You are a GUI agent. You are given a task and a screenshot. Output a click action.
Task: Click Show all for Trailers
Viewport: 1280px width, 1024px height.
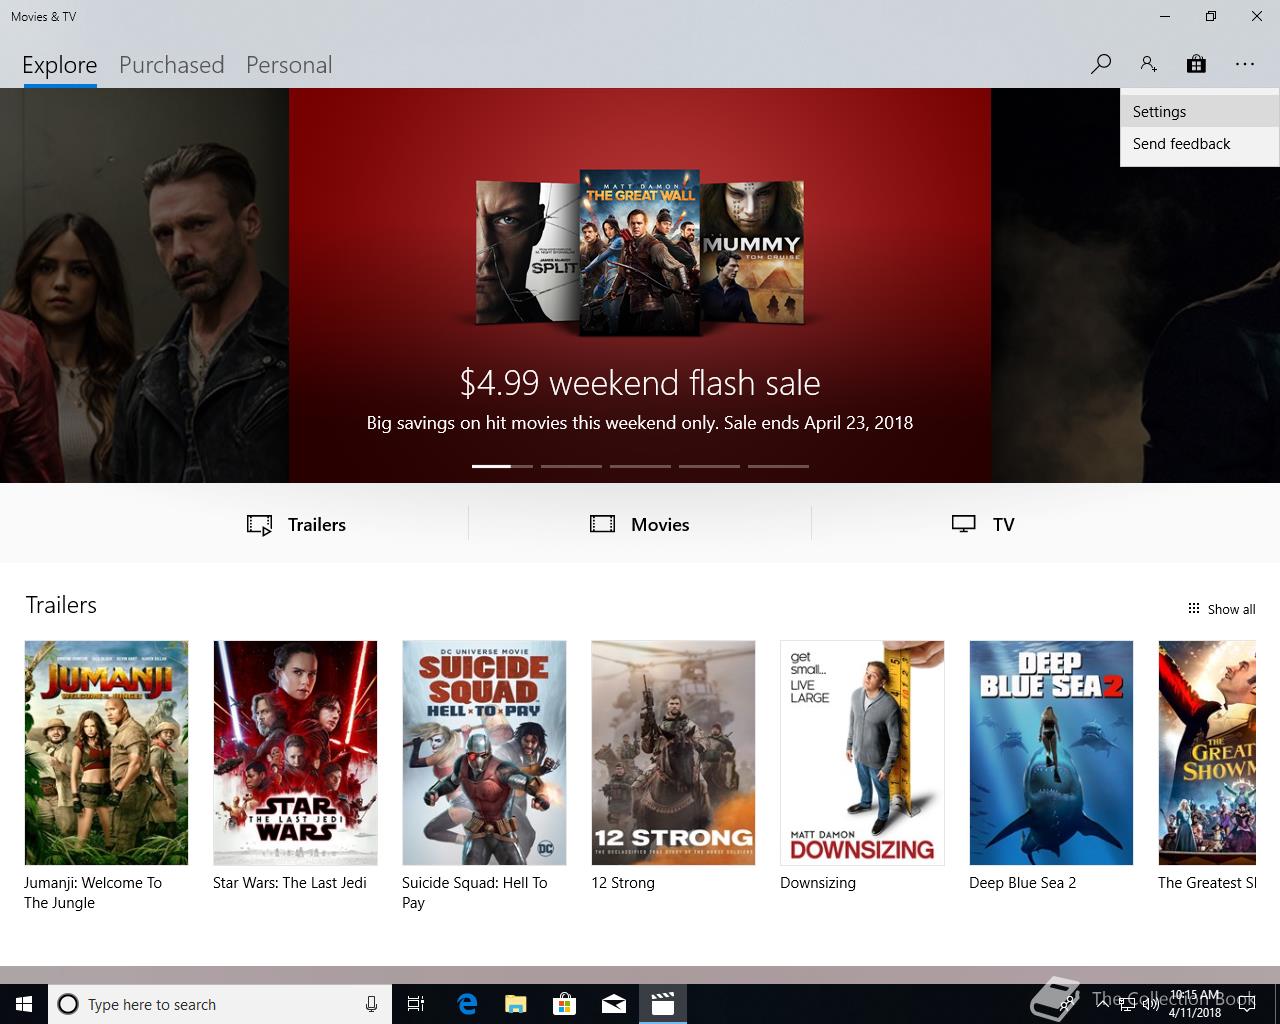click(1221, 609)
